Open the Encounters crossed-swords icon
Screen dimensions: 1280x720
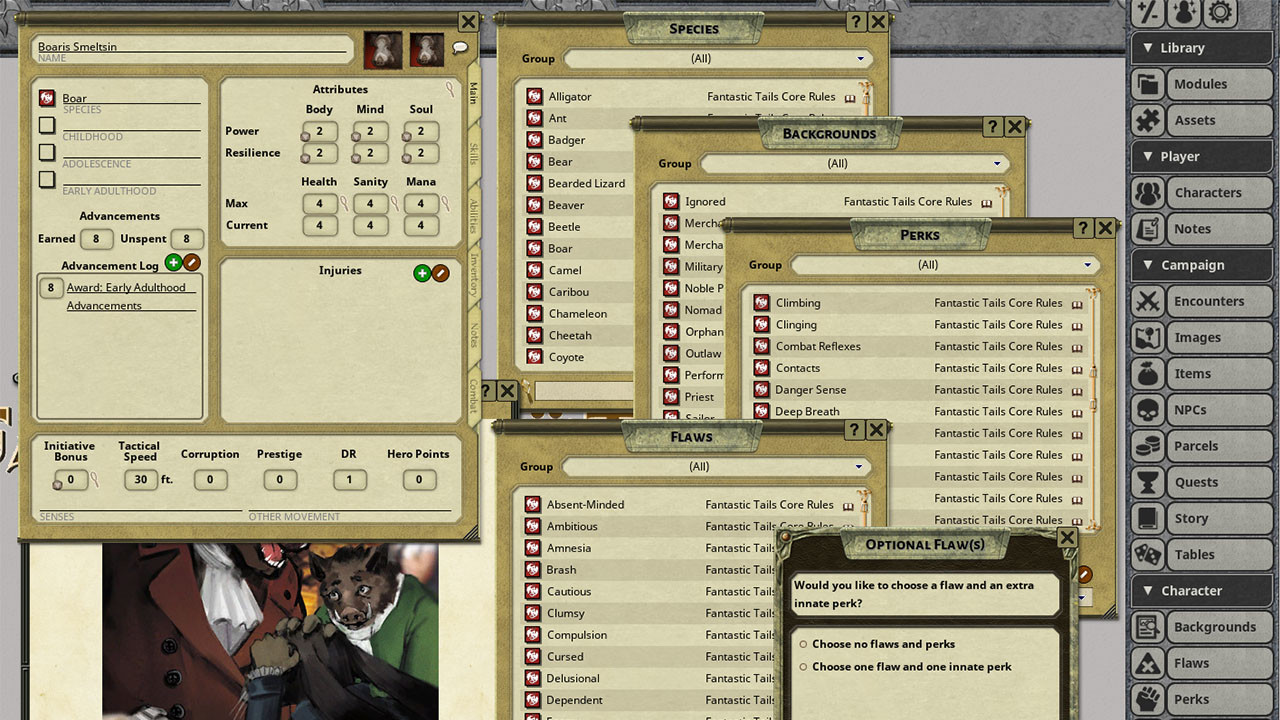coord(1150,301)
